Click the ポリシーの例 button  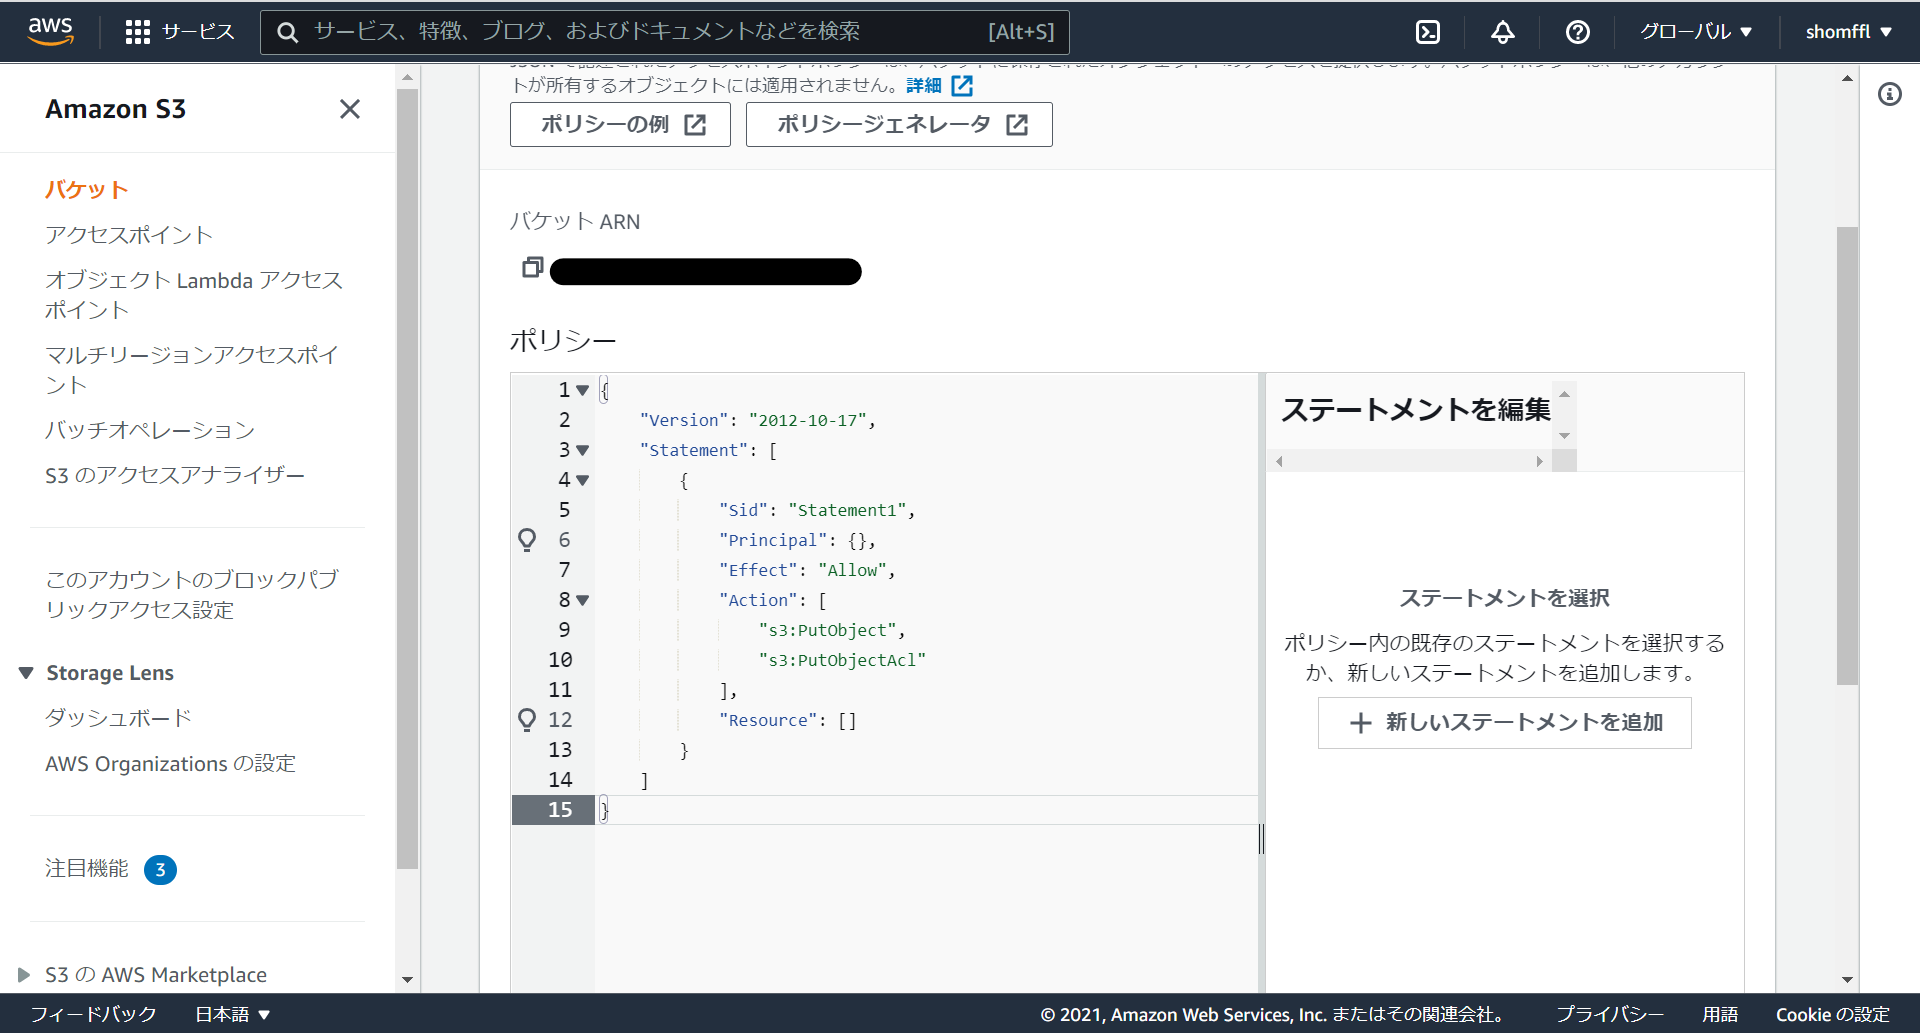(620, 124)
